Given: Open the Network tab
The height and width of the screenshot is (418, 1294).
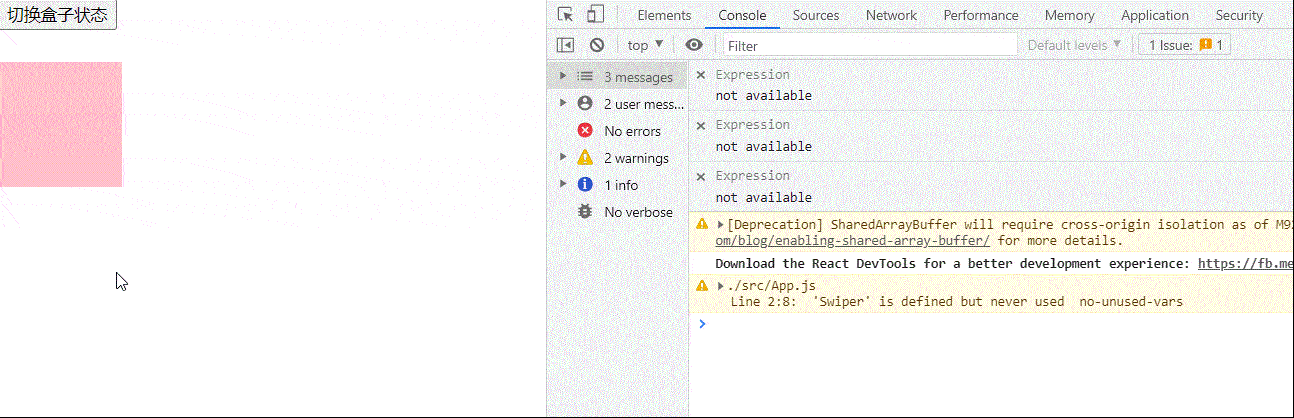Looking at the screenshot, I should pyautogui.click(x=891, y=15).
